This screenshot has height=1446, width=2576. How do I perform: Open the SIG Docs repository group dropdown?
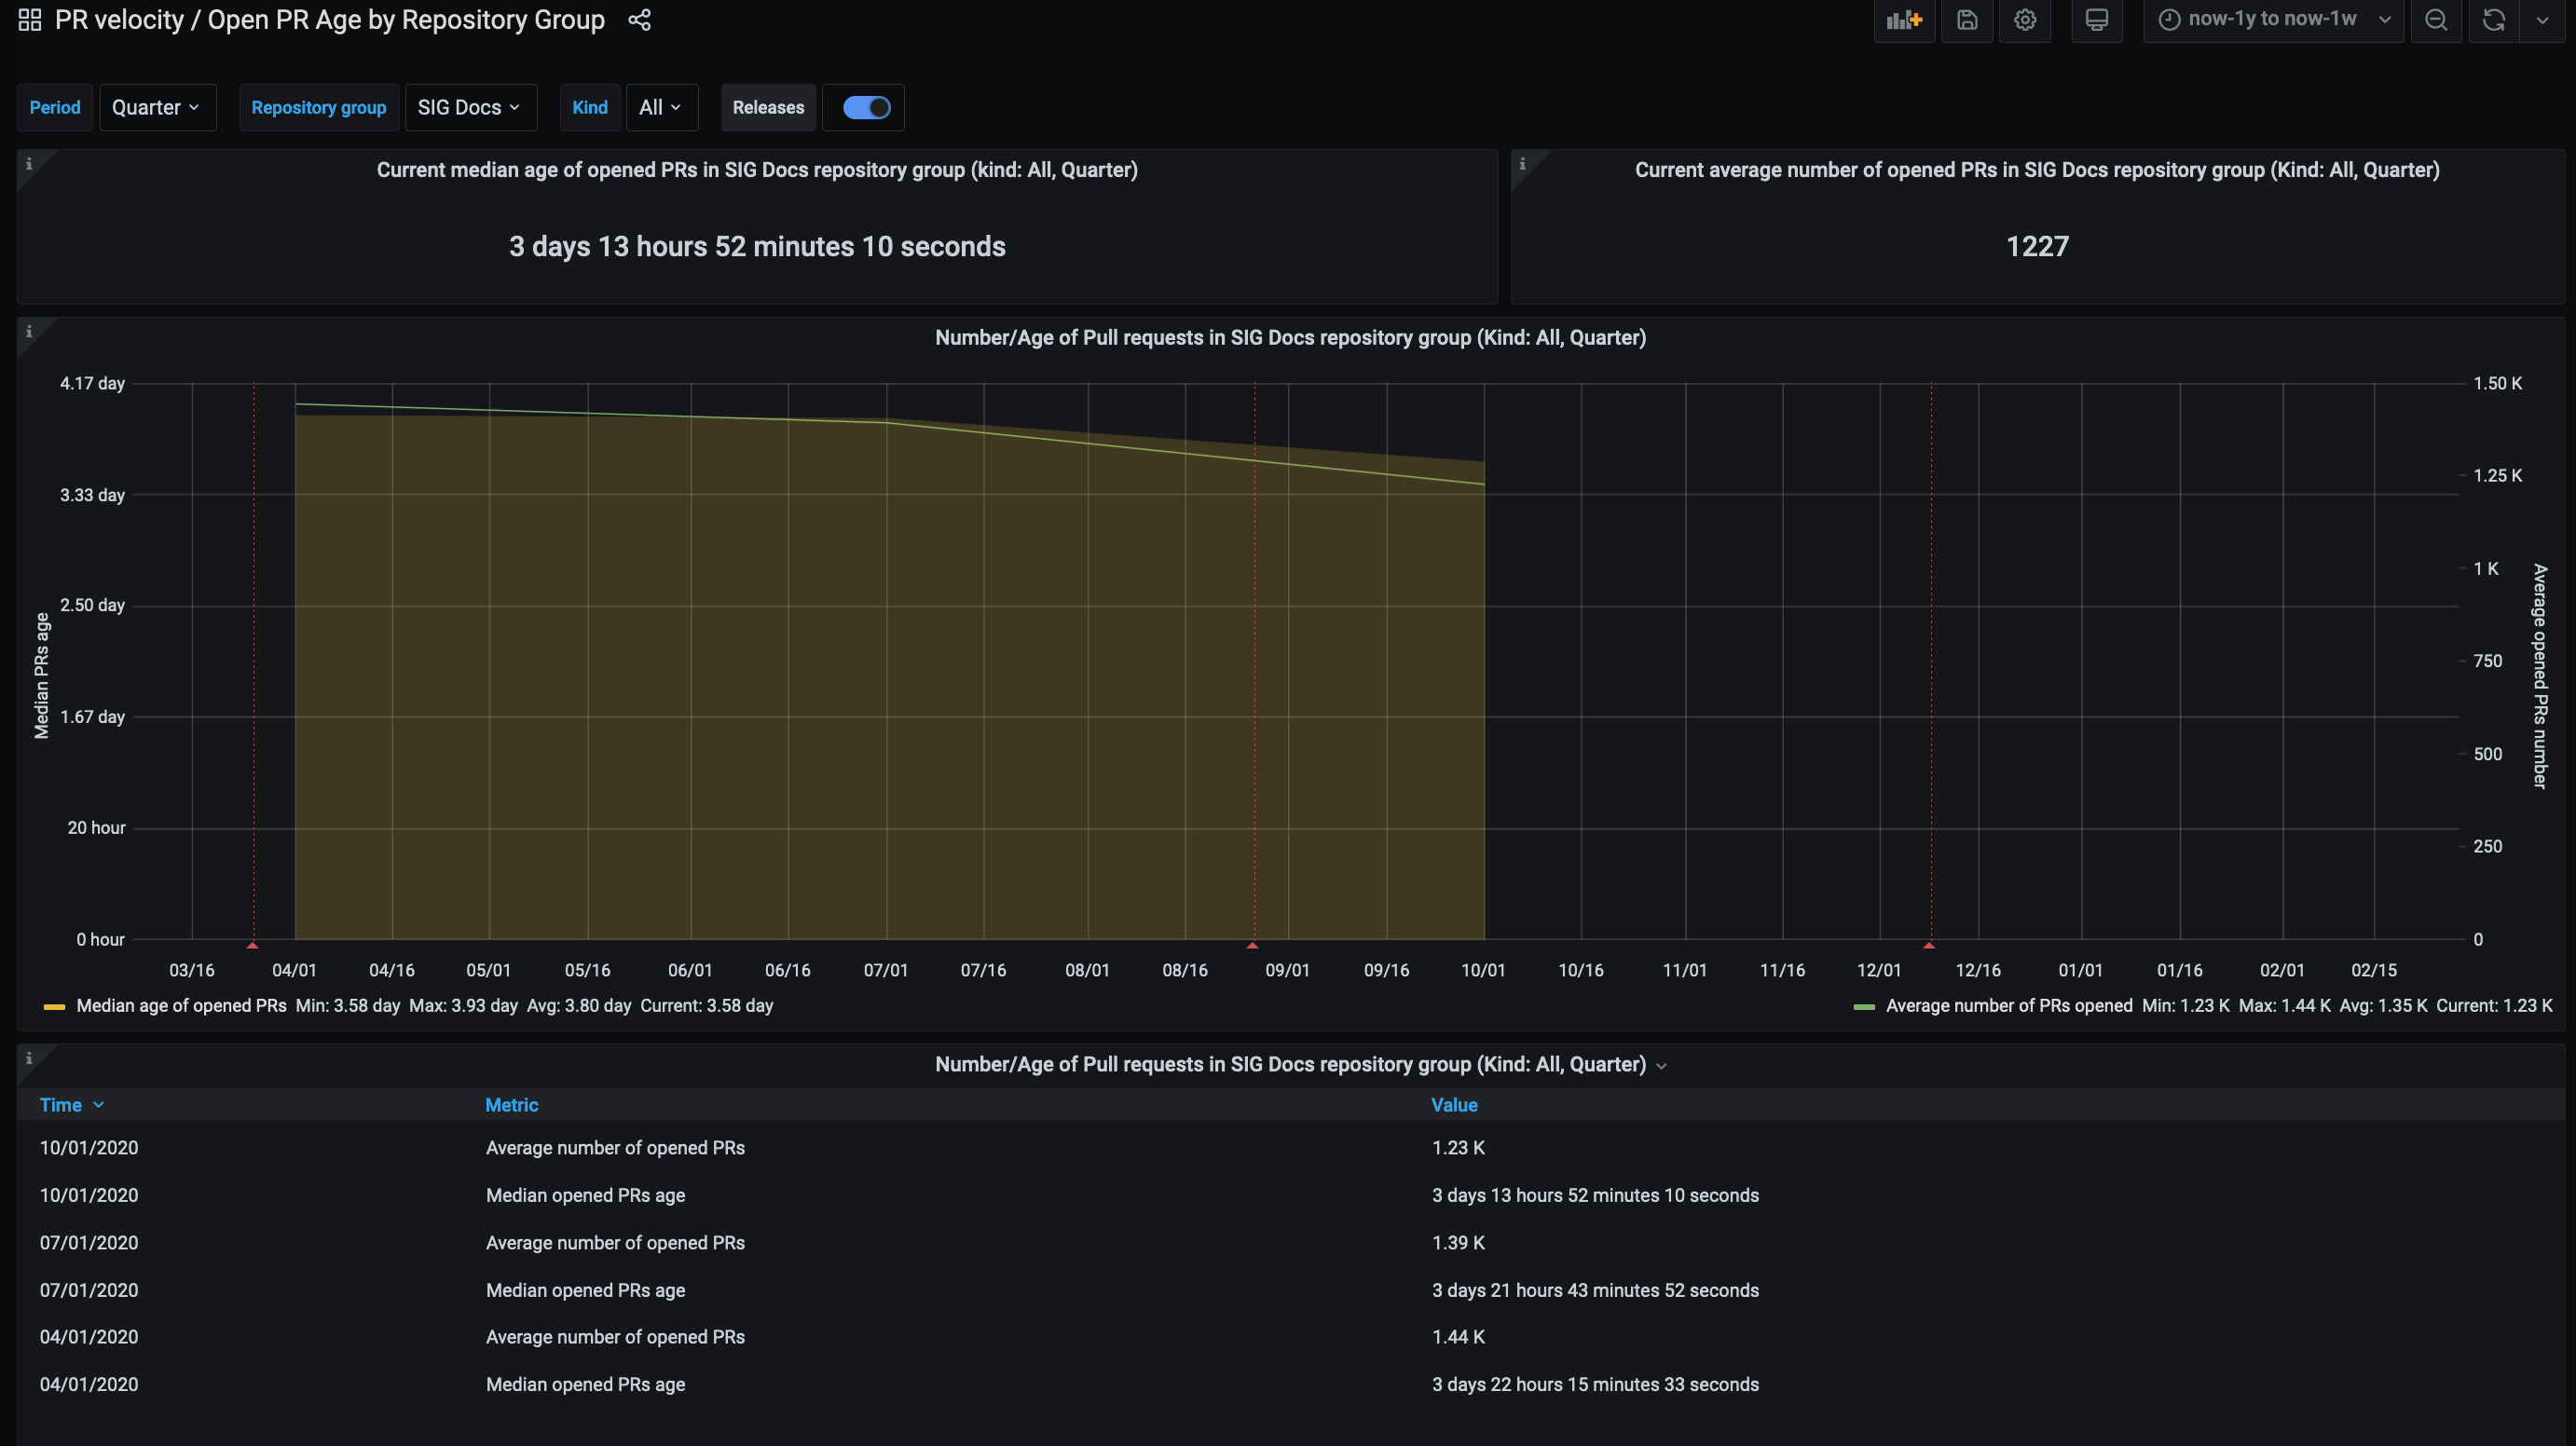[470, 108]
